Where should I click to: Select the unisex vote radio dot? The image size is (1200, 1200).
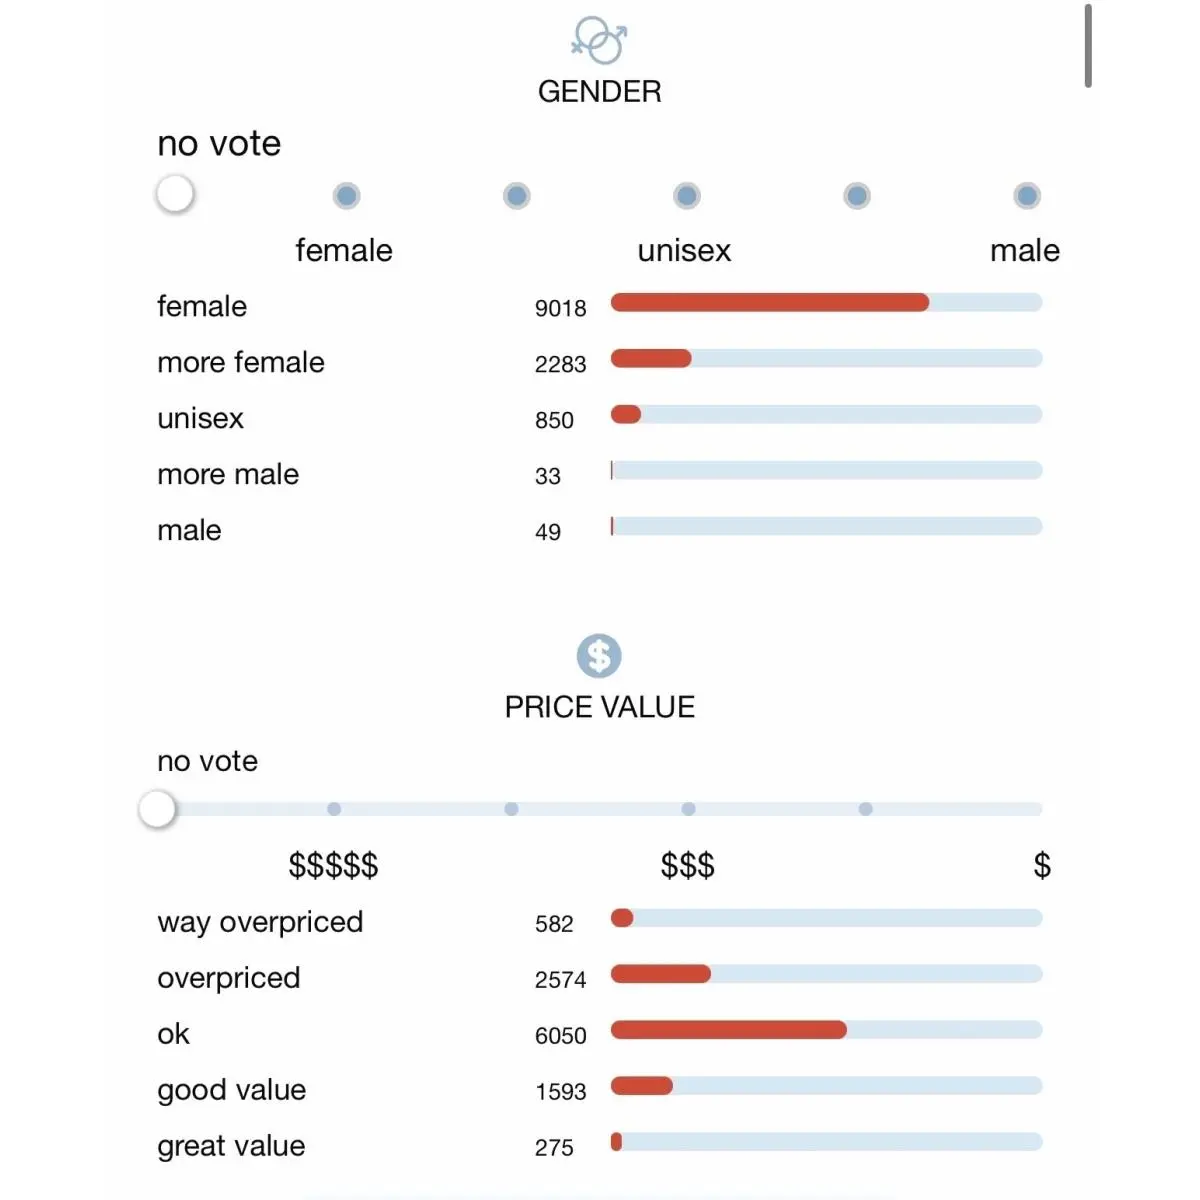point(686,195)
